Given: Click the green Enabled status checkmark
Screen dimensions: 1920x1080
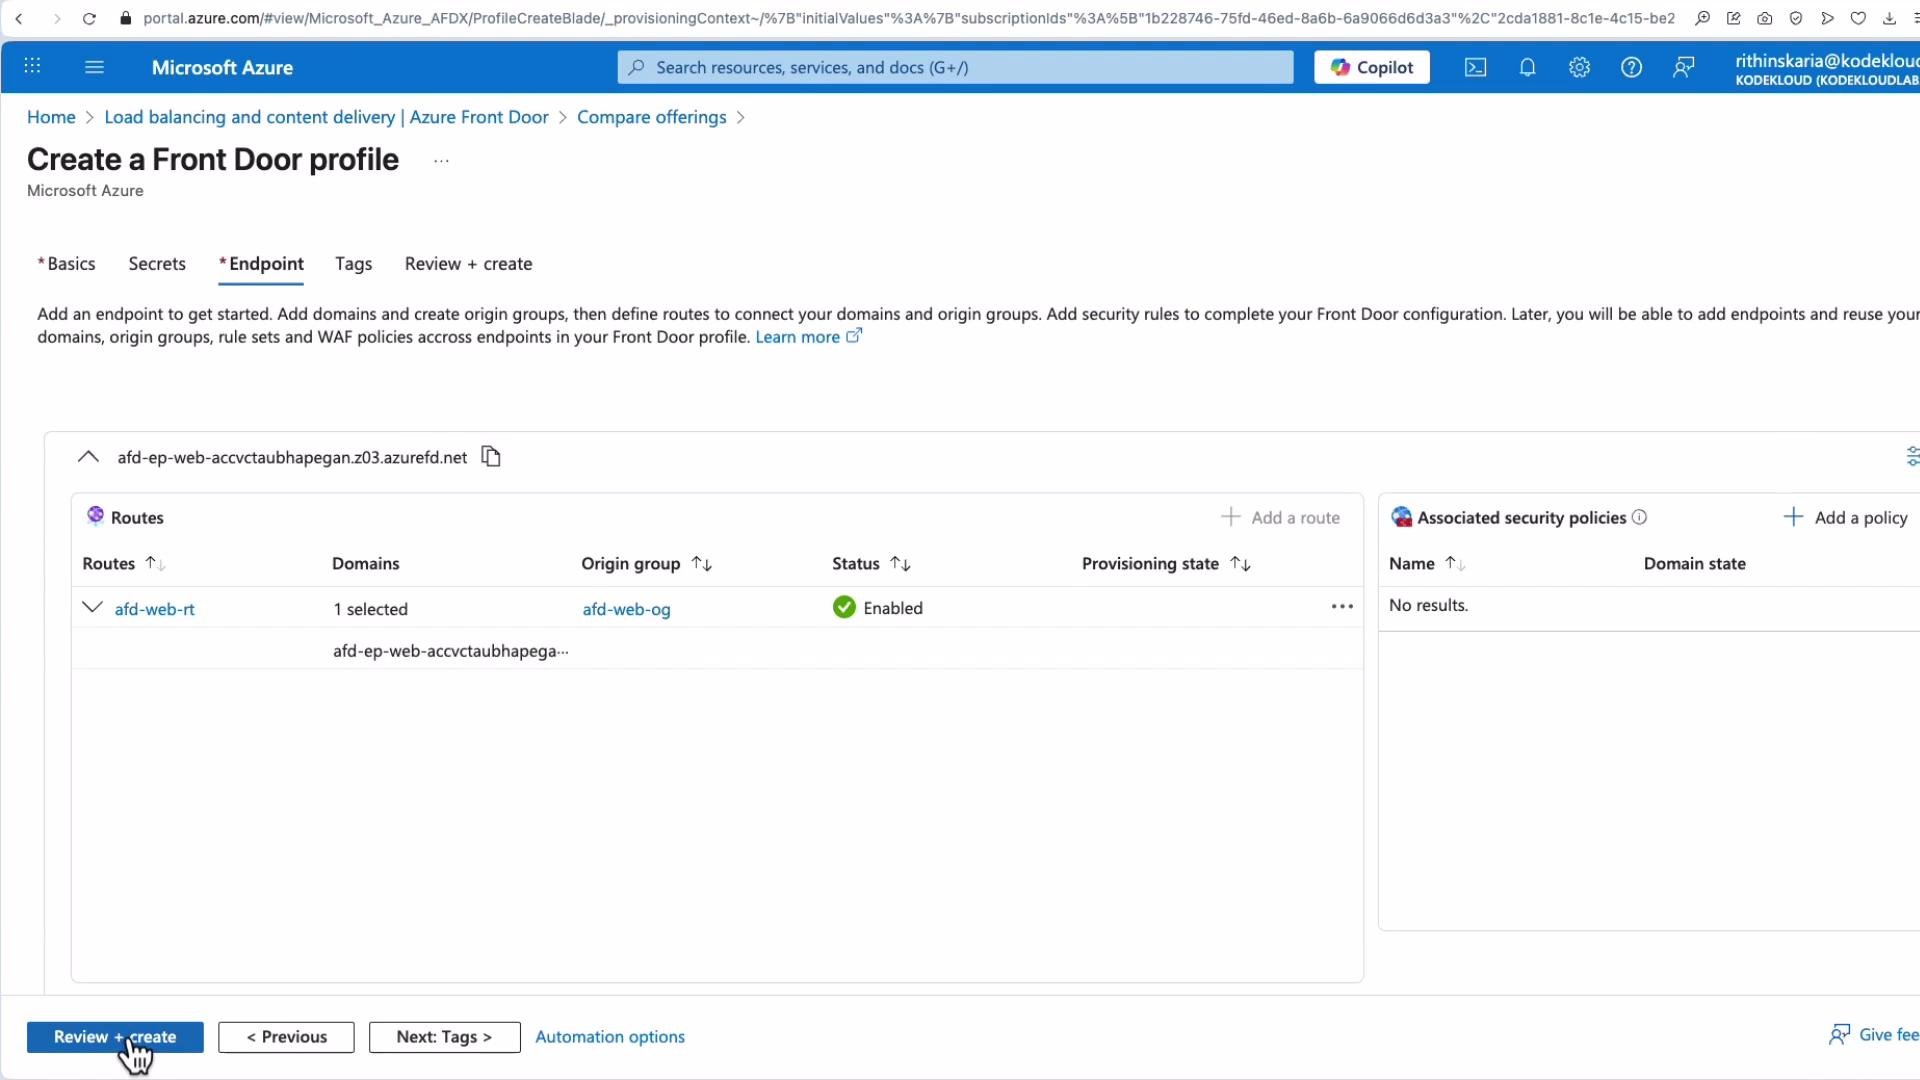Looking at the screenshot, I should 844,607.
